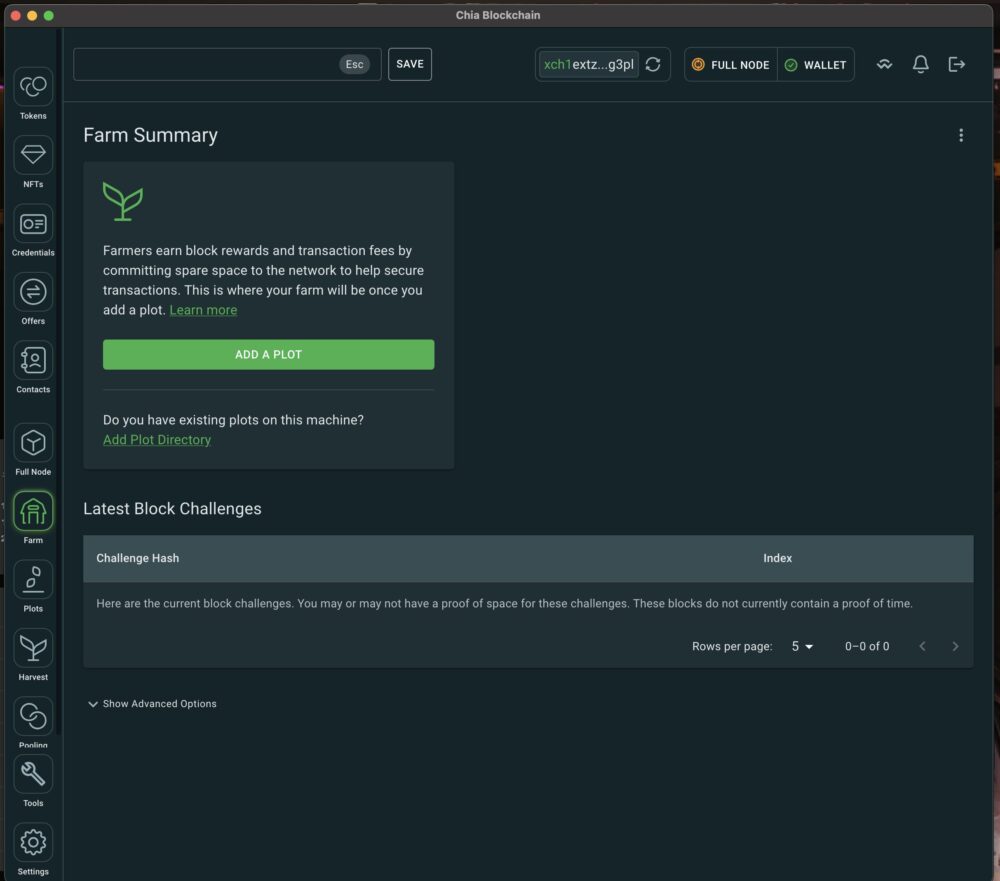Screen dimensions: 1000x881
Task: Open the Credentials sidebar section
Action: pos(33,230)
